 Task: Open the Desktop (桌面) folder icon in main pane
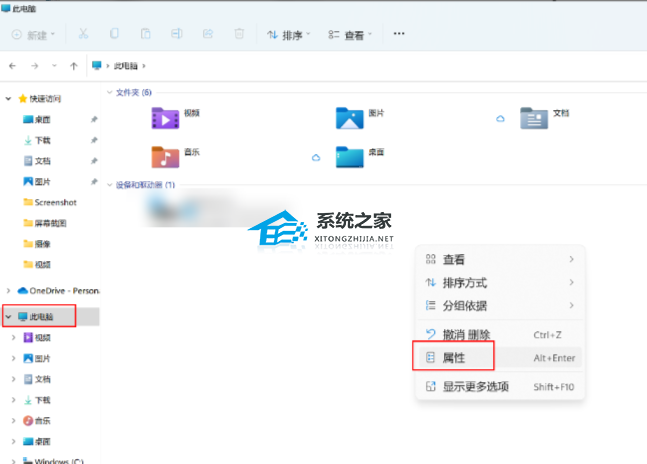pos(349,157)
